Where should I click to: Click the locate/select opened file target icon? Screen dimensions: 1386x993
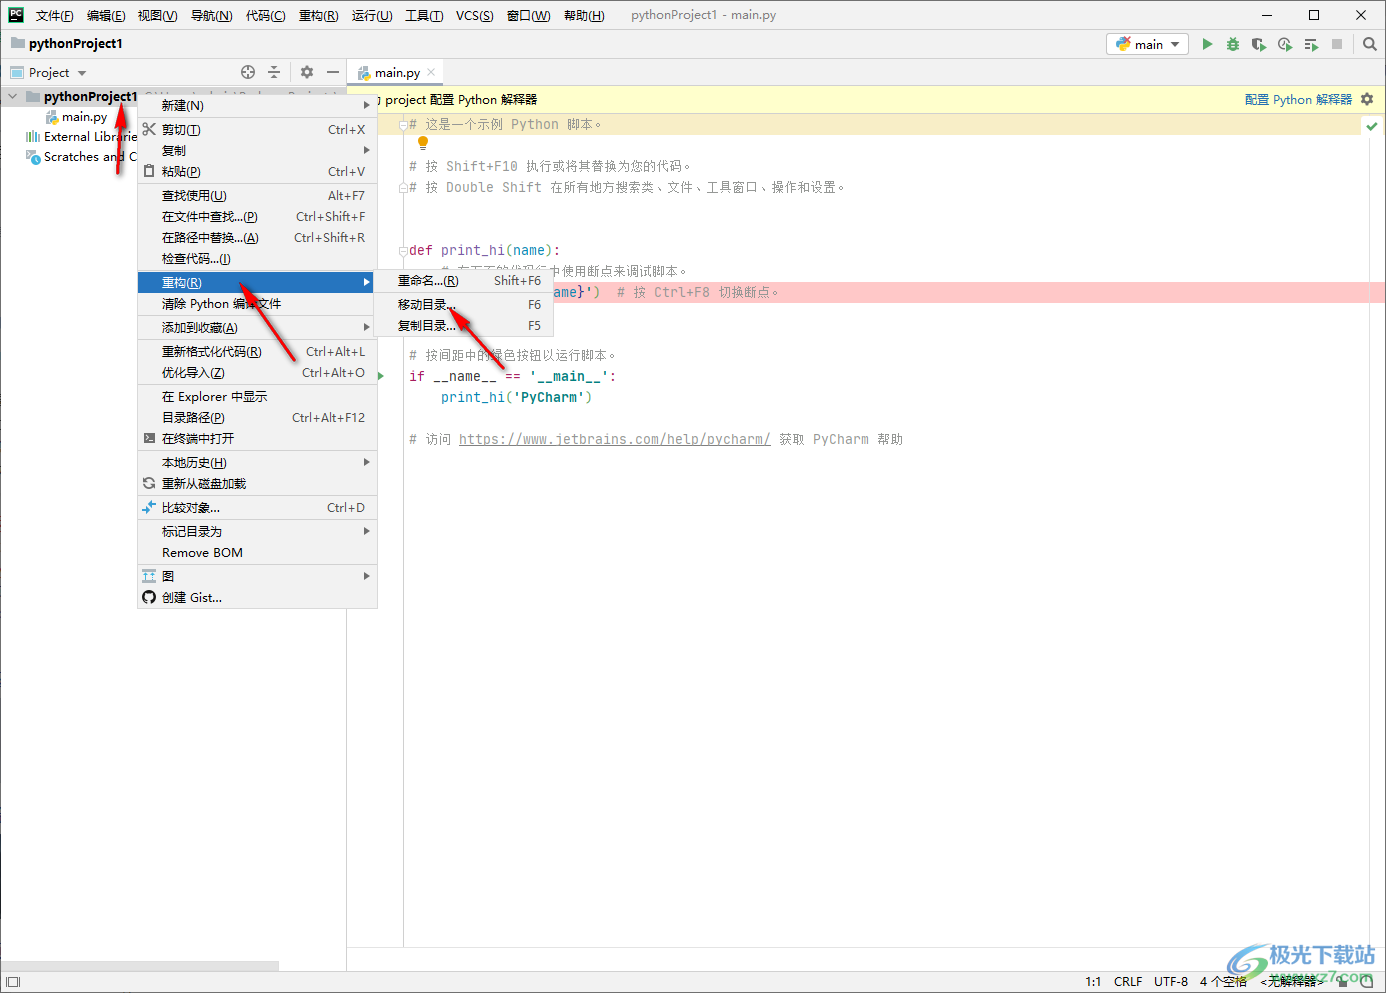[x=248, y=72]
